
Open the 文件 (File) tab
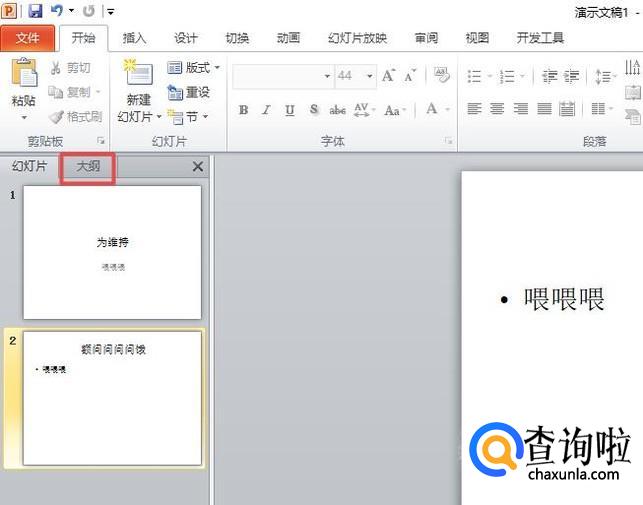pos(27,38)
